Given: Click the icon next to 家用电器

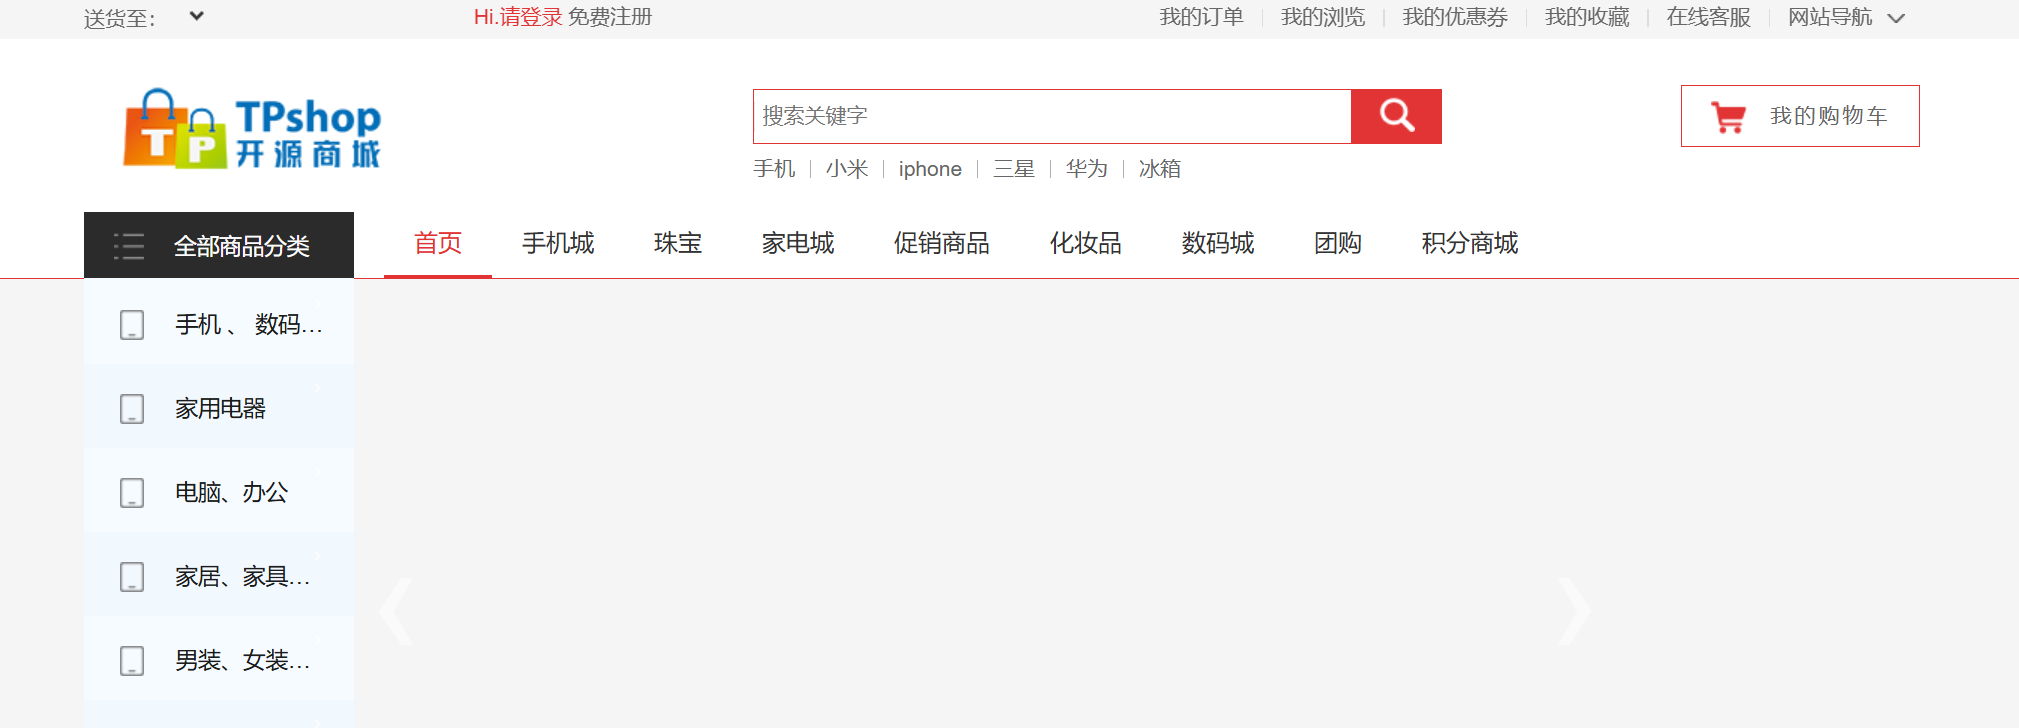Looking at the screenshot, I should [132, 409].
